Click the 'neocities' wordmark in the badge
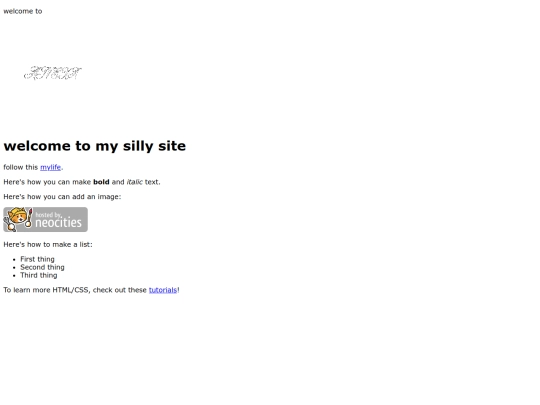The image size is (540, 405). [x=59, y=223]
